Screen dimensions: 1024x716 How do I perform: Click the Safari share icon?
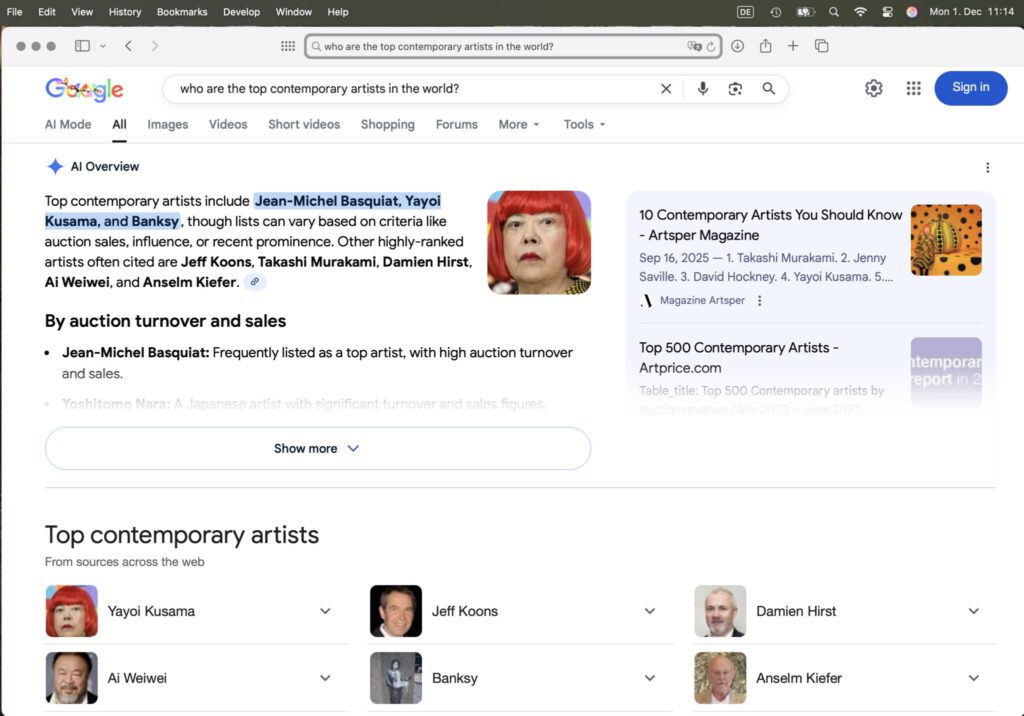[765, 45]
